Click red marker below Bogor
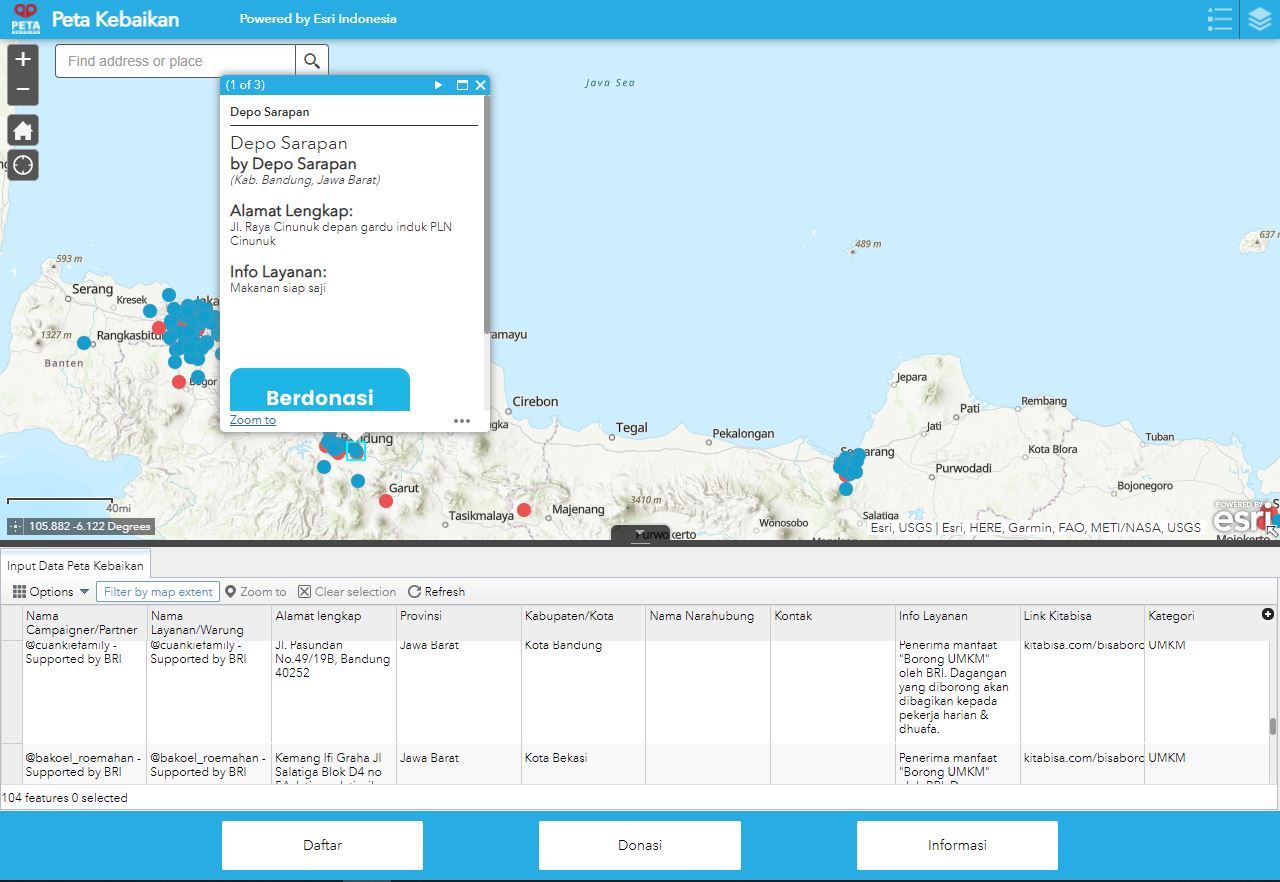 [179, 382]
